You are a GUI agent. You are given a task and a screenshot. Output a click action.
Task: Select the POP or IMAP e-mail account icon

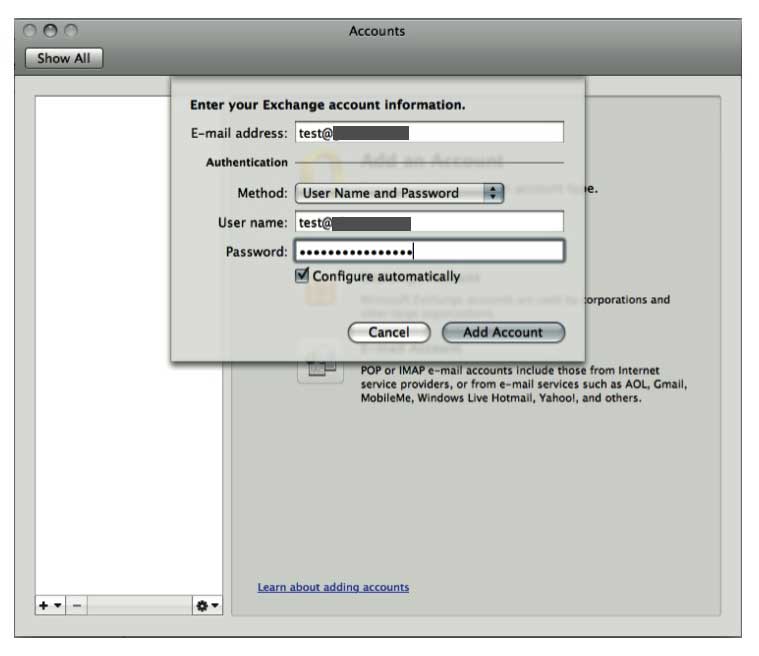(x=316, y=368)
